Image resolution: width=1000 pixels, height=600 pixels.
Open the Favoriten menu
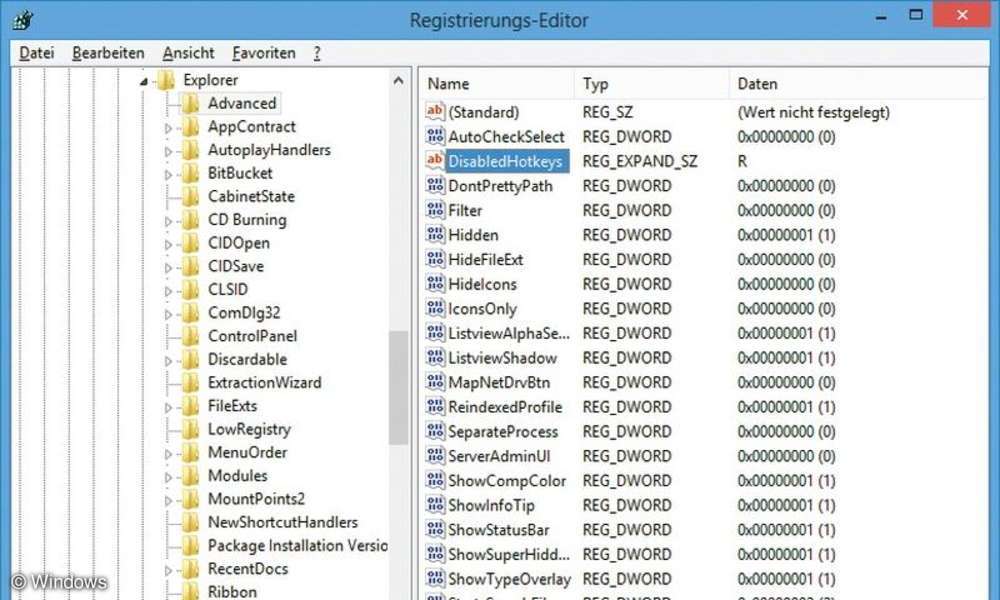pyautogui.click(x=263, y=53)
